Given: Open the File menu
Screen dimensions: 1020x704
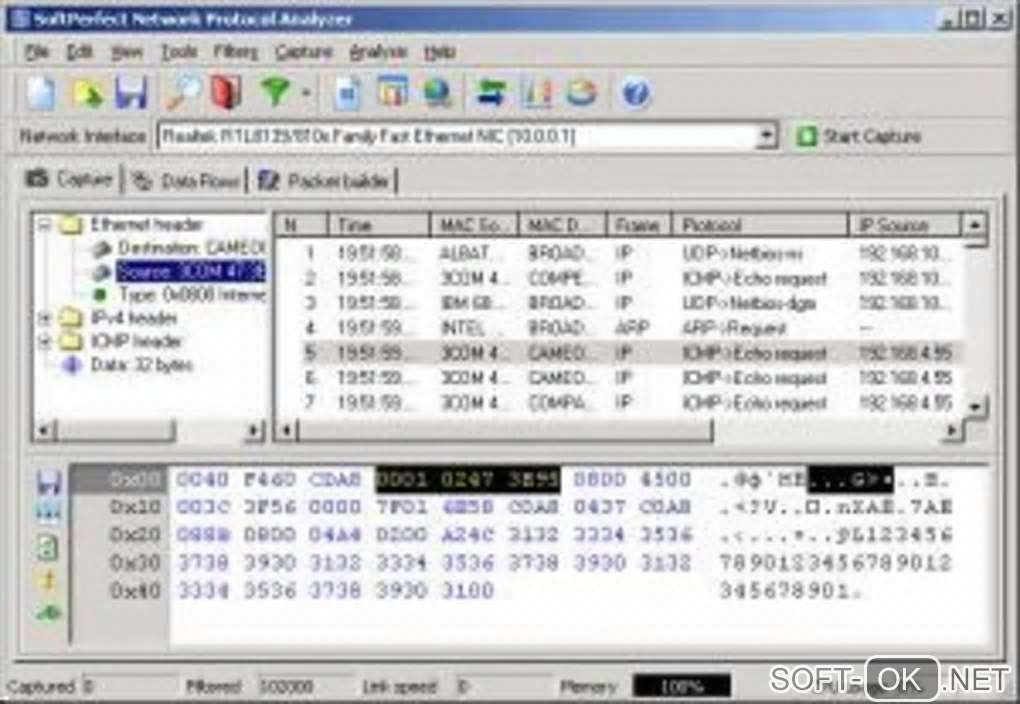Looking at the screenshot, I should [36, 52].
